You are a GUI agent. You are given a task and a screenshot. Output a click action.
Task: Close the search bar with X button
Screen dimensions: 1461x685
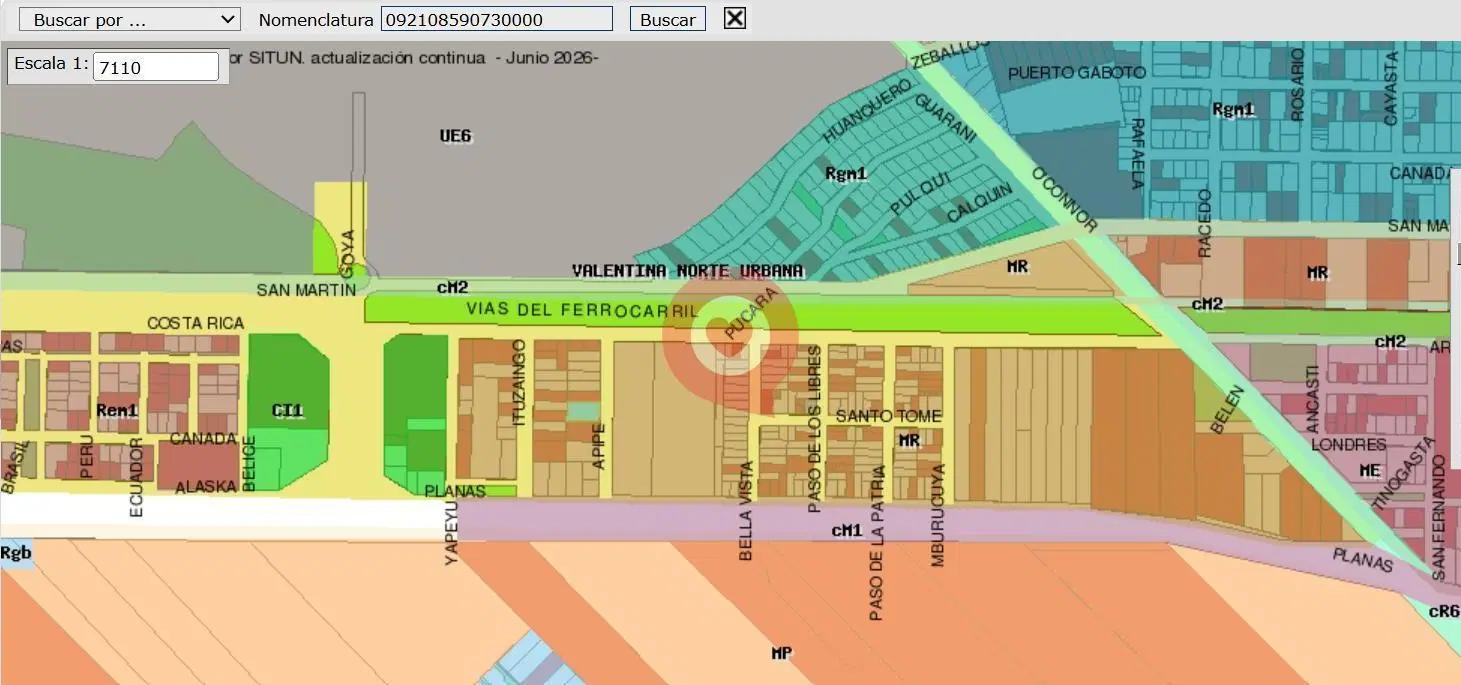point(735,18)
